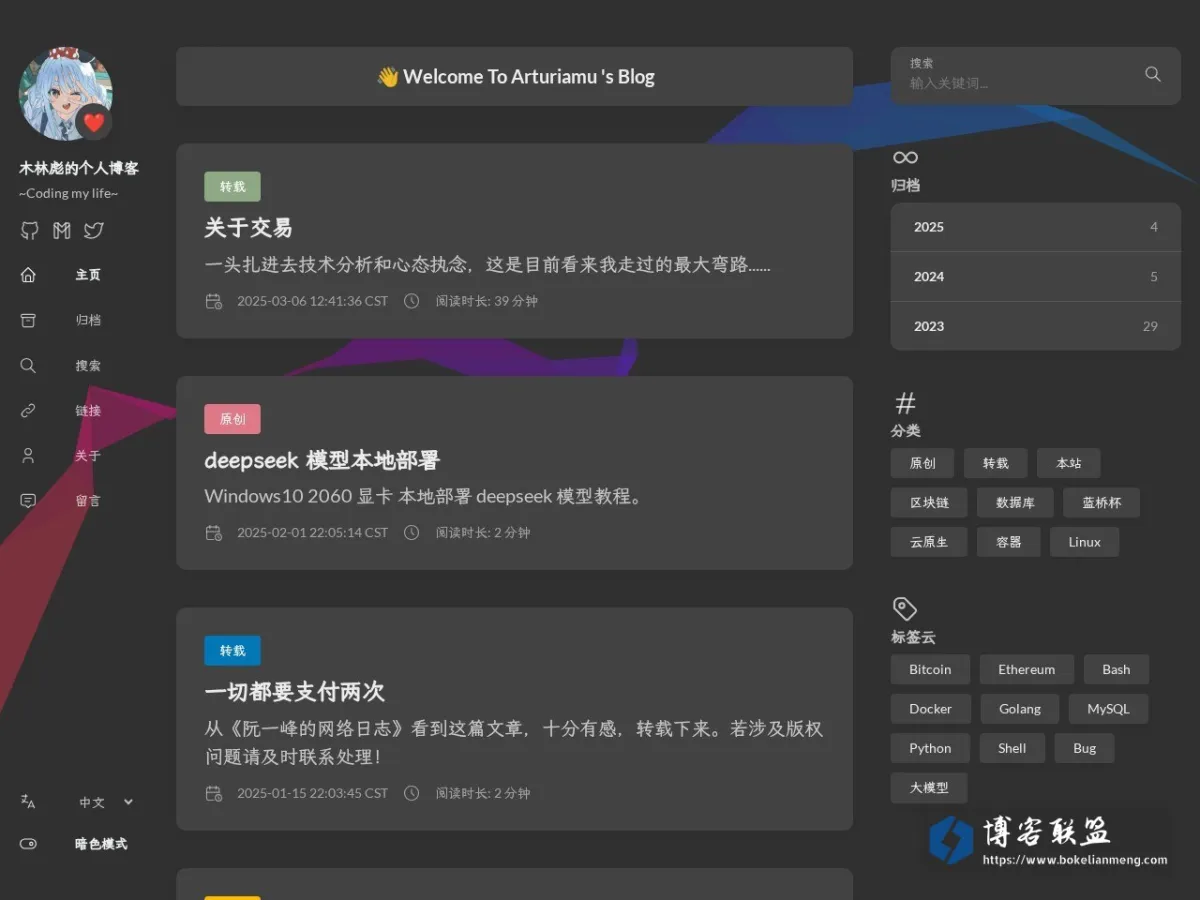Select the Linux category
Screen dimensions: 1200x900
pos(1084,542)
